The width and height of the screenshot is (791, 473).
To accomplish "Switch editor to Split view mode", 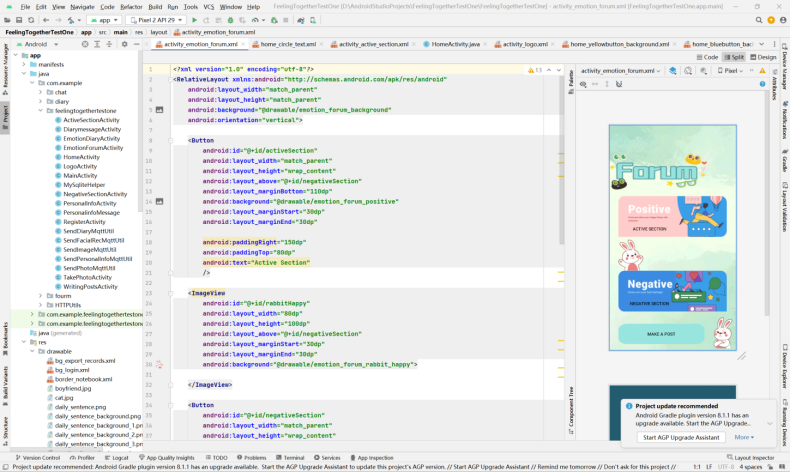I will (x=733, y=57).
